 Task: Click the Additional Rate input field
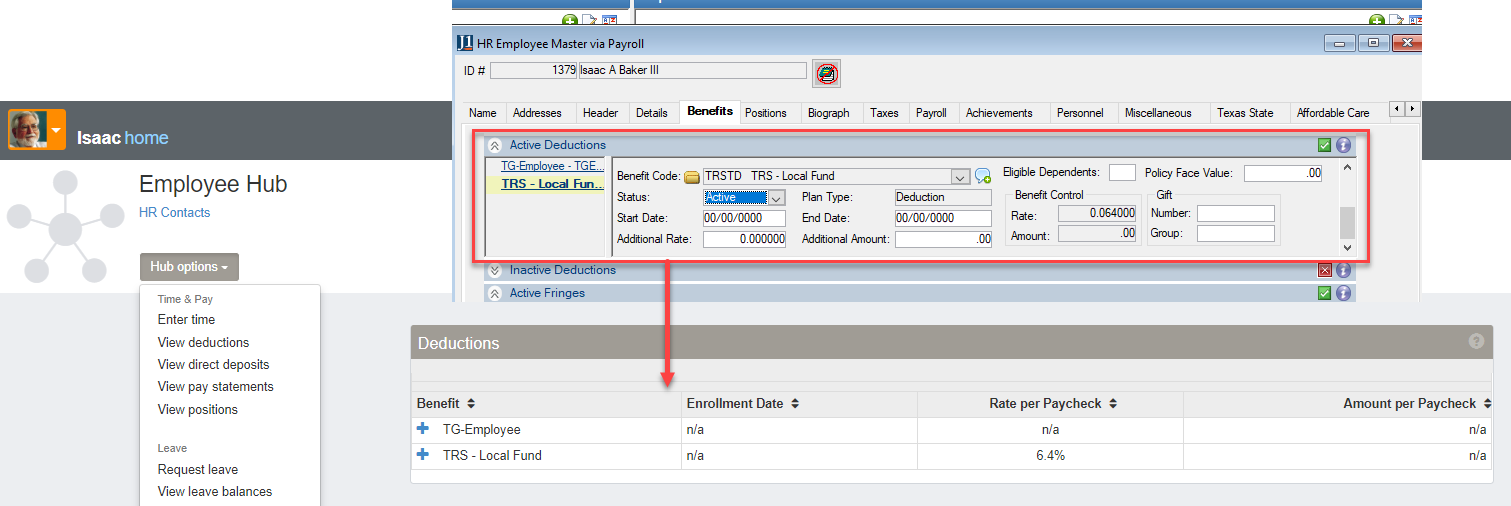[744, 239]
